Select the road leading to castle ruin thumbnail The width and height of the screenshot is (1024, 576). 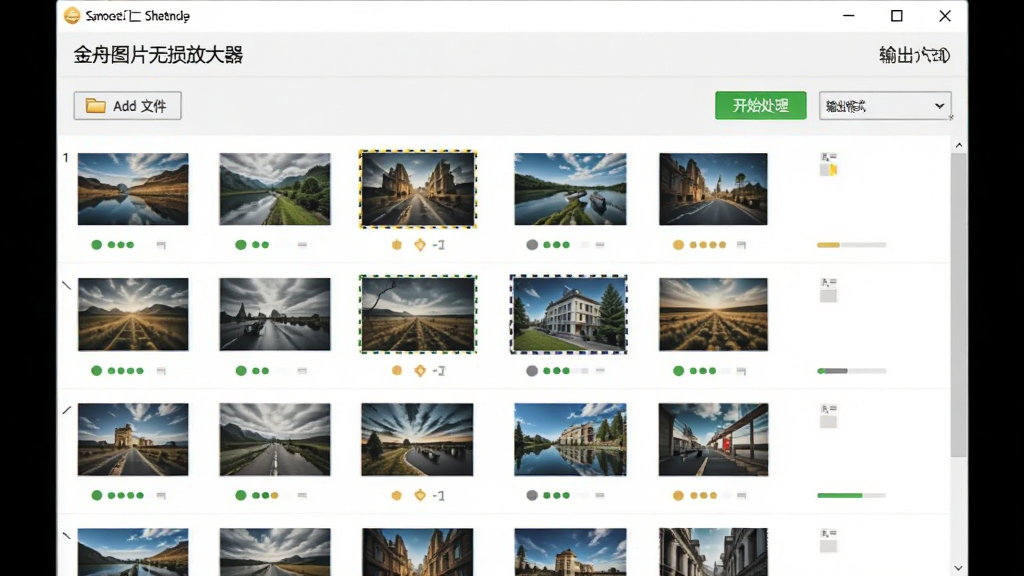[133, 440]
